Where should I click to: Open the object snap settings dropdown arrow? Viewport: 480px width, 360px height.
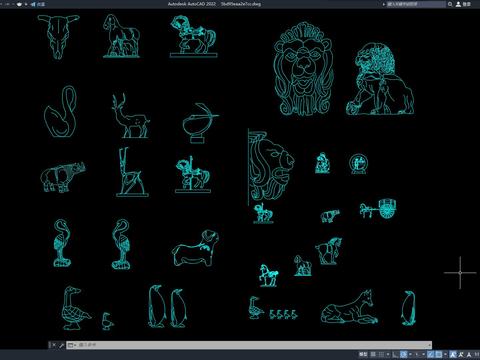click(445, 354)
